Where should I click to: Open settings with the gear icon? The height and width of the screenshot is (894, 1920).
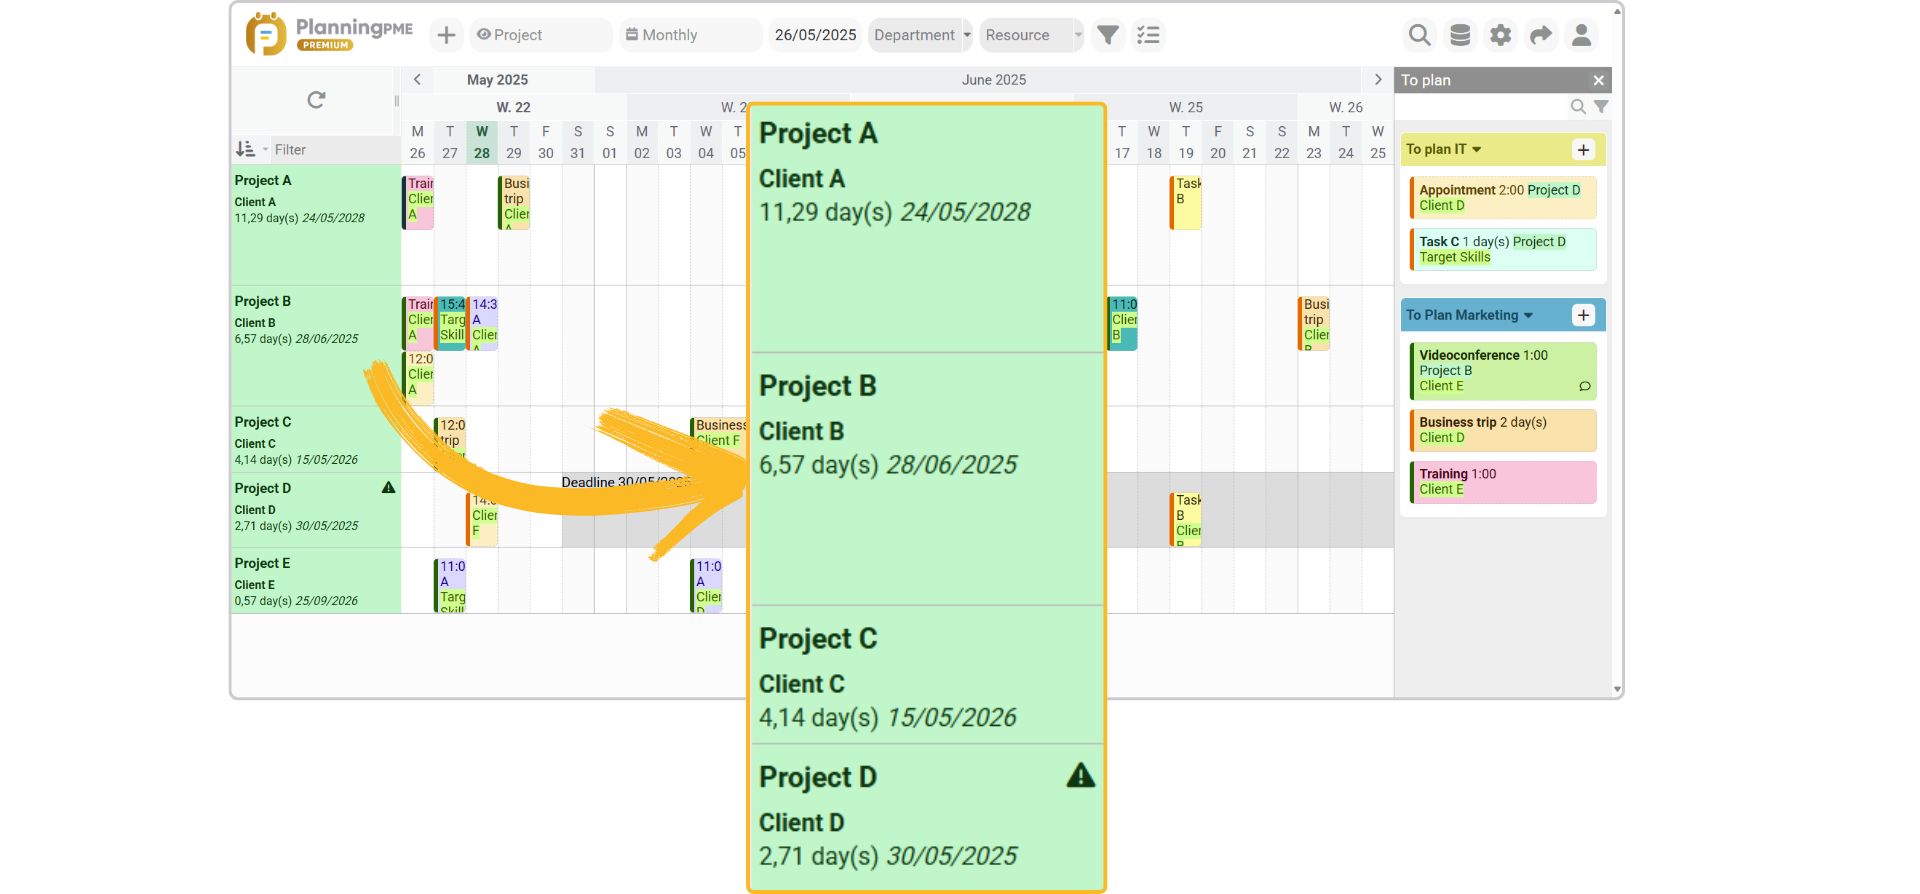pyautogui.click(x=1500, y=35)
